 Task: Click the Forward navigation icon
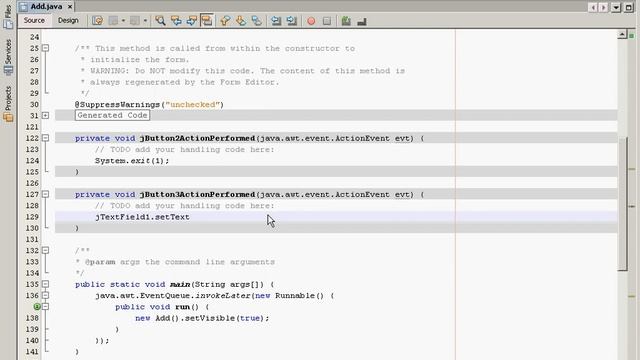[x=135, y=20]
